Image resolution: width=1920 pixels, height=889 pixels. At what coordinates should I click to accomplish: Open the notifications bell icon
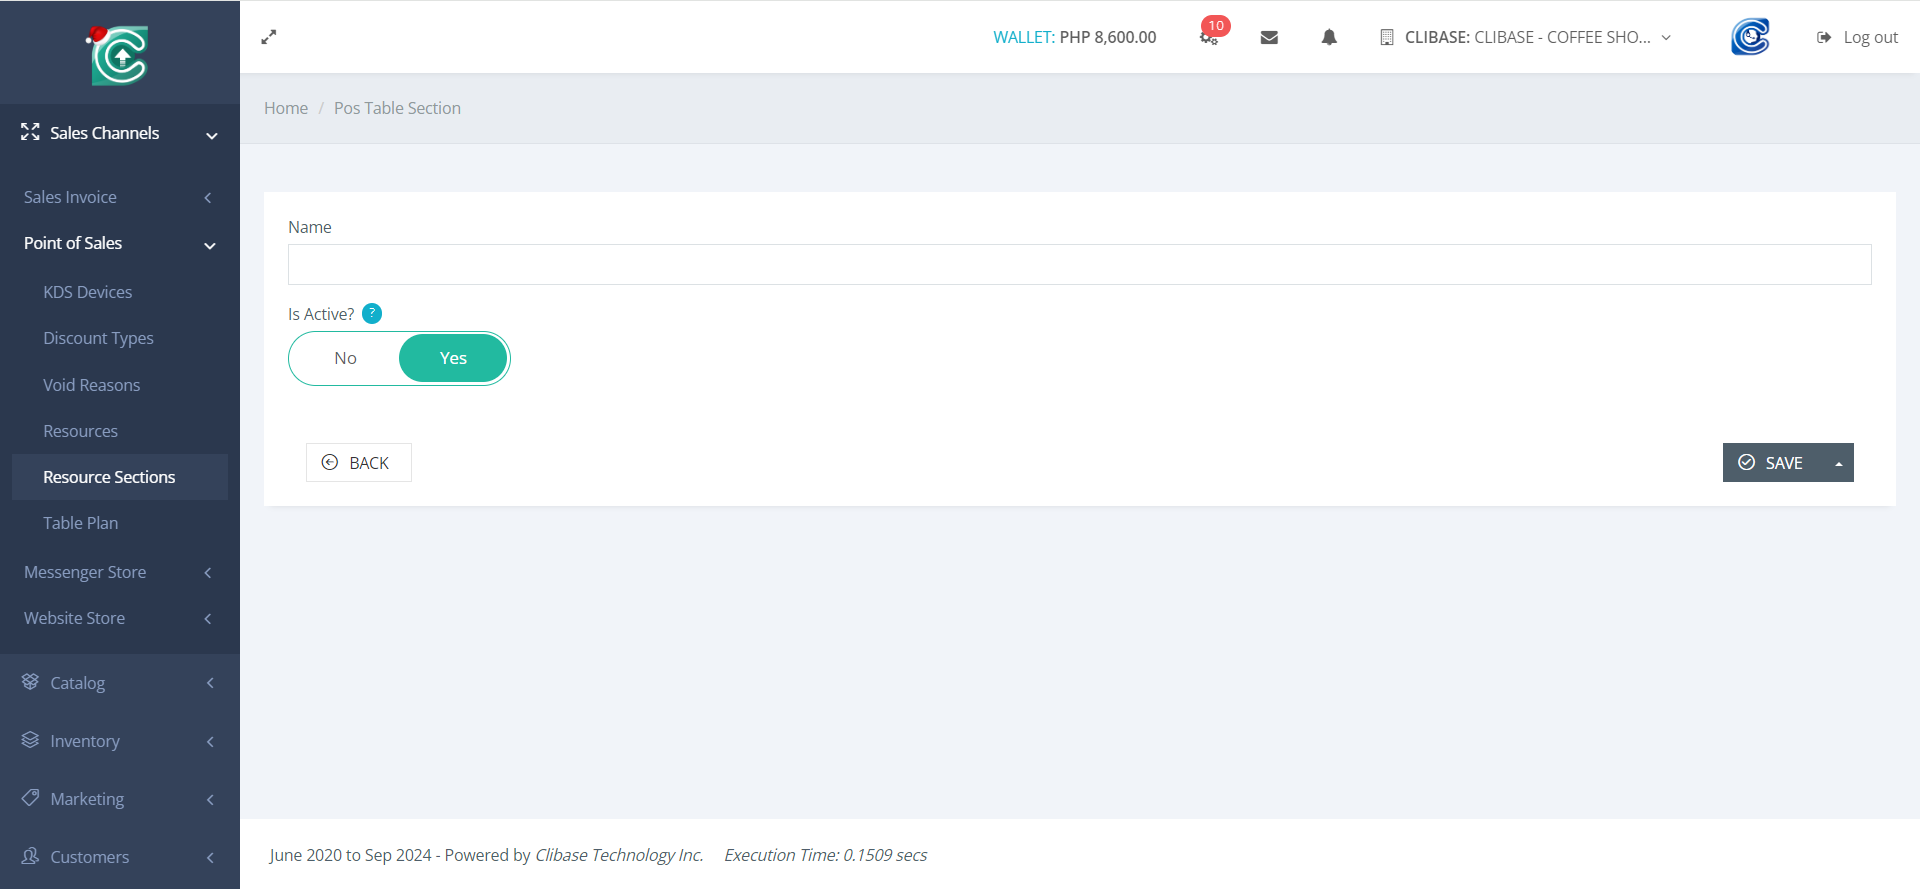pyautogui.click(x=1329, y=37)
